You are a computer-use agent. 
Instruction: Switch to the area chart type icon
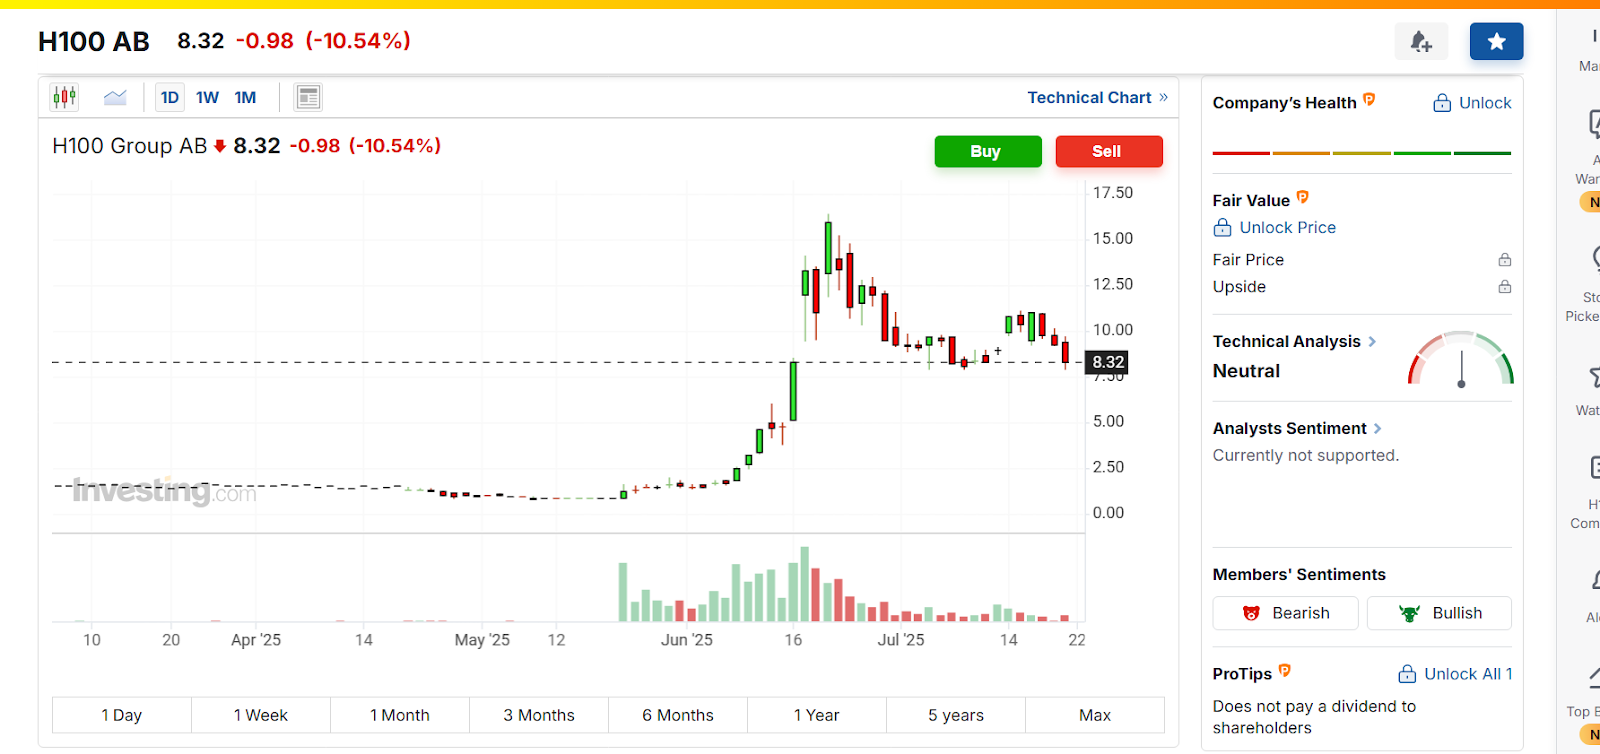[115, 97]
